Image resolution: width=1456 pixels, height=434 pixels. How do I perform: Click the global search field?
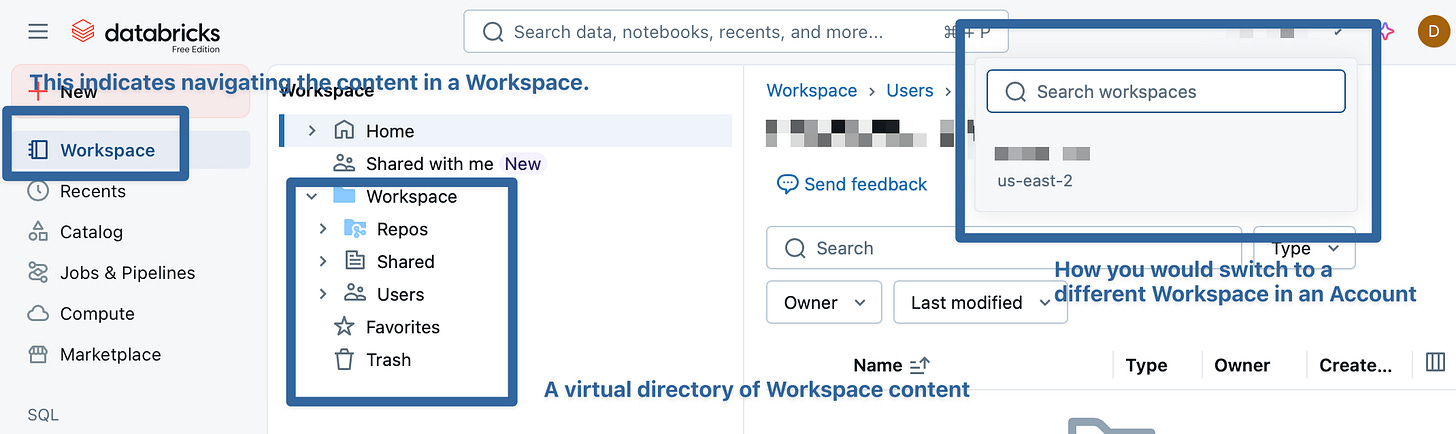(x=735, y=32)
